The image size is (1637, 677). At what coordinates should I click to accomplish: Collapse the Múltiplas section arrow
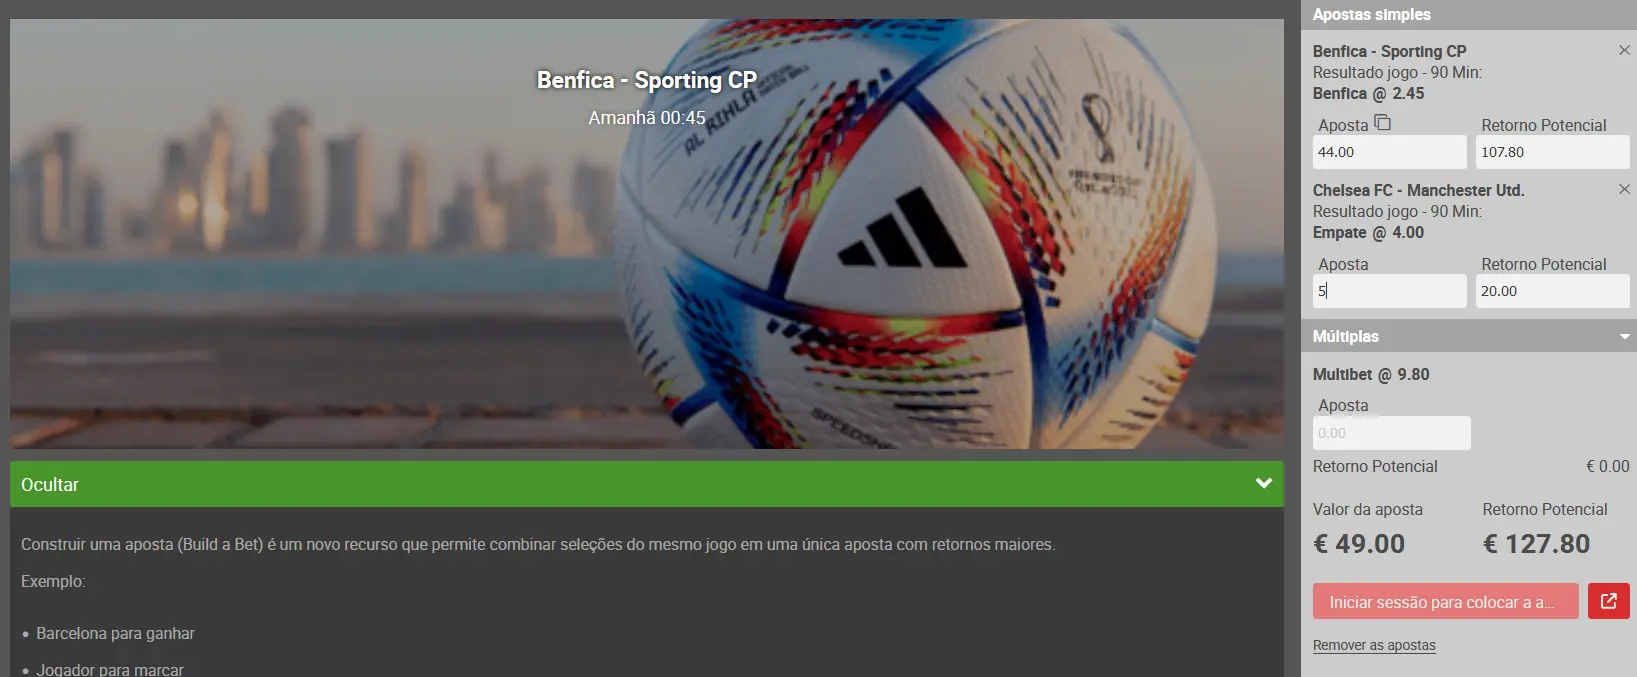(1625, 337)
